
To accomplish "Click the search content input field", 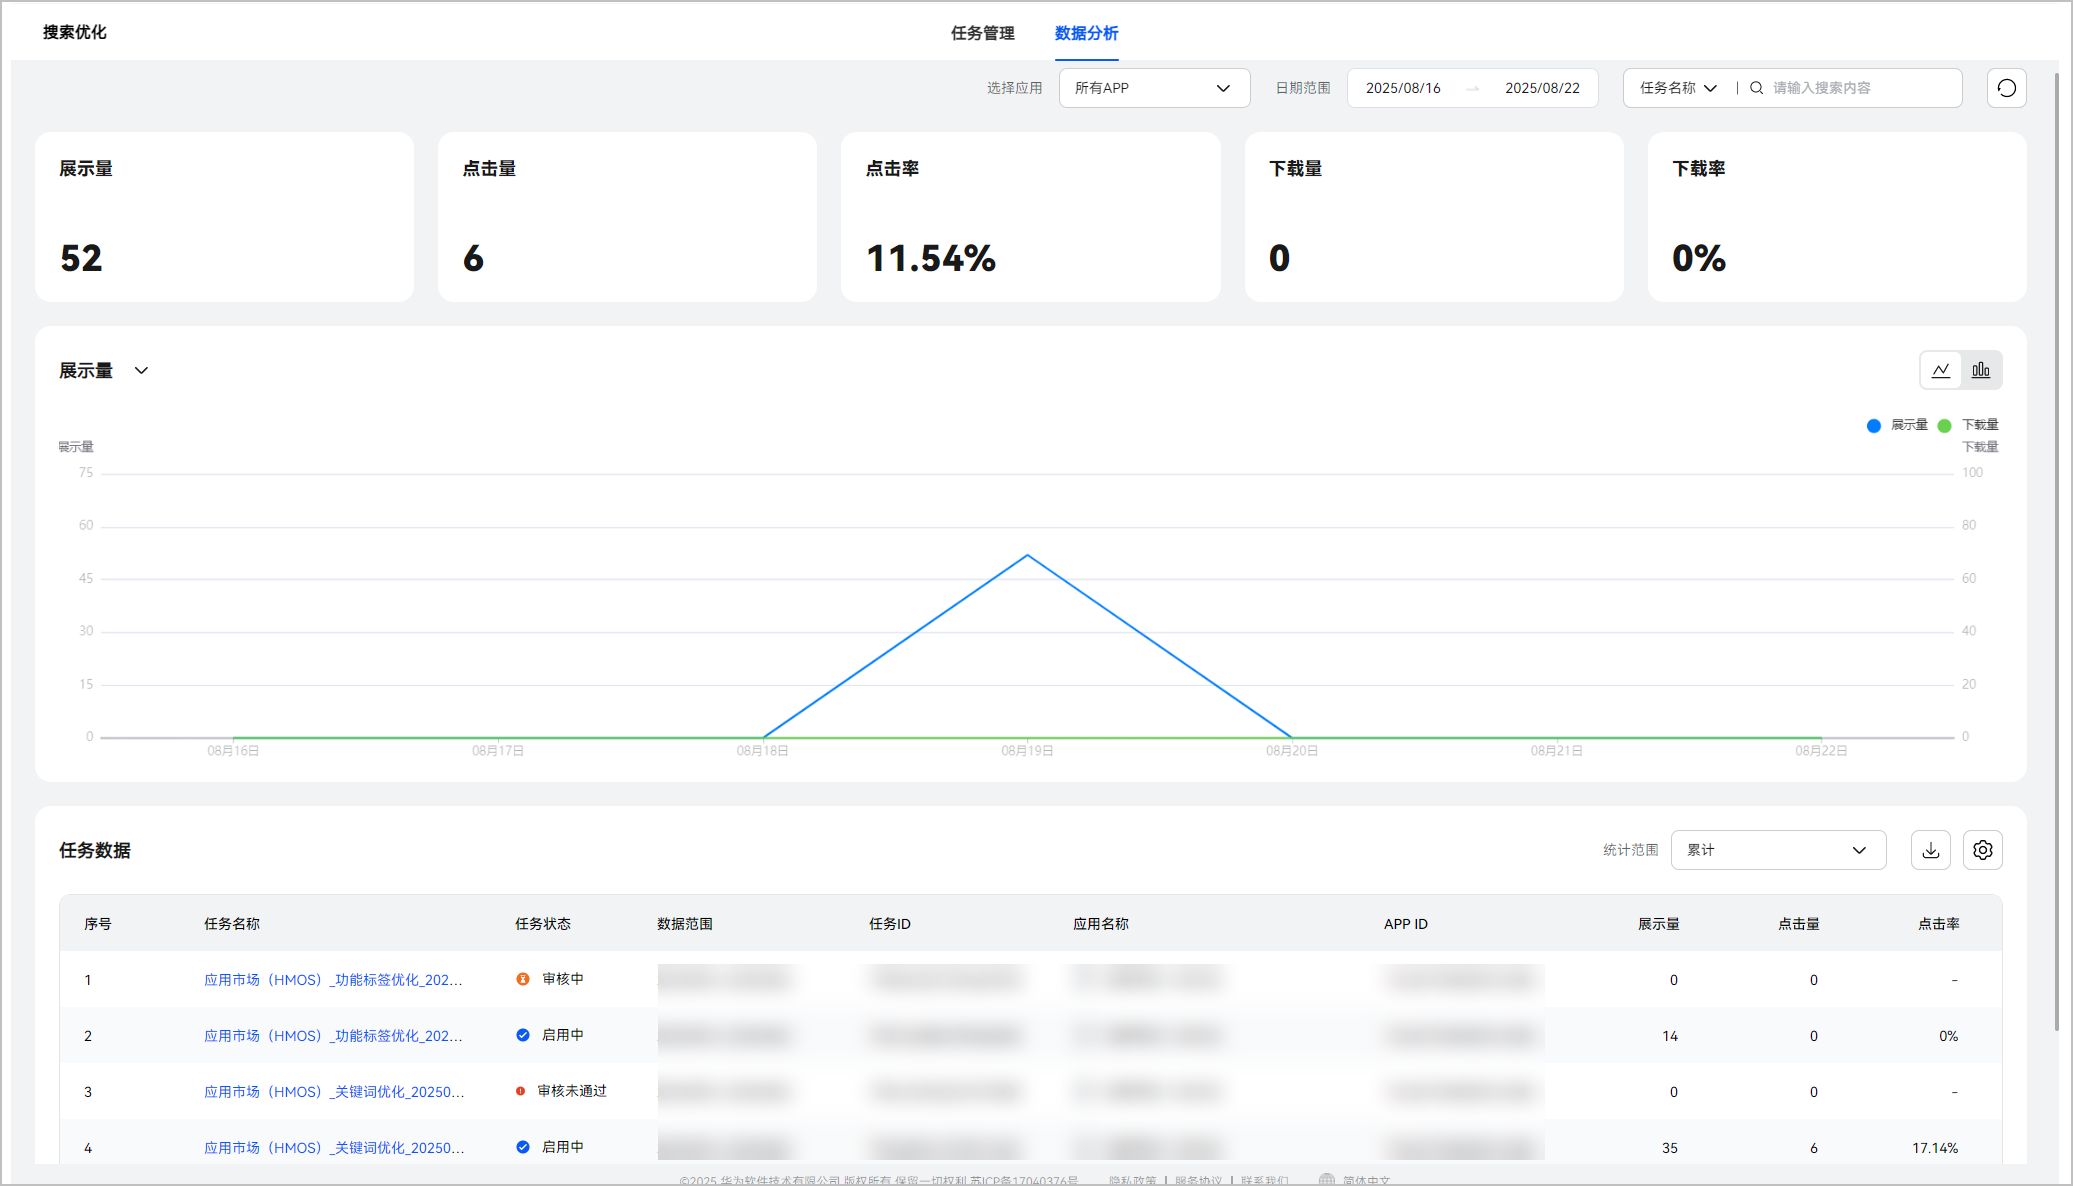I will tap(1861, 88).
